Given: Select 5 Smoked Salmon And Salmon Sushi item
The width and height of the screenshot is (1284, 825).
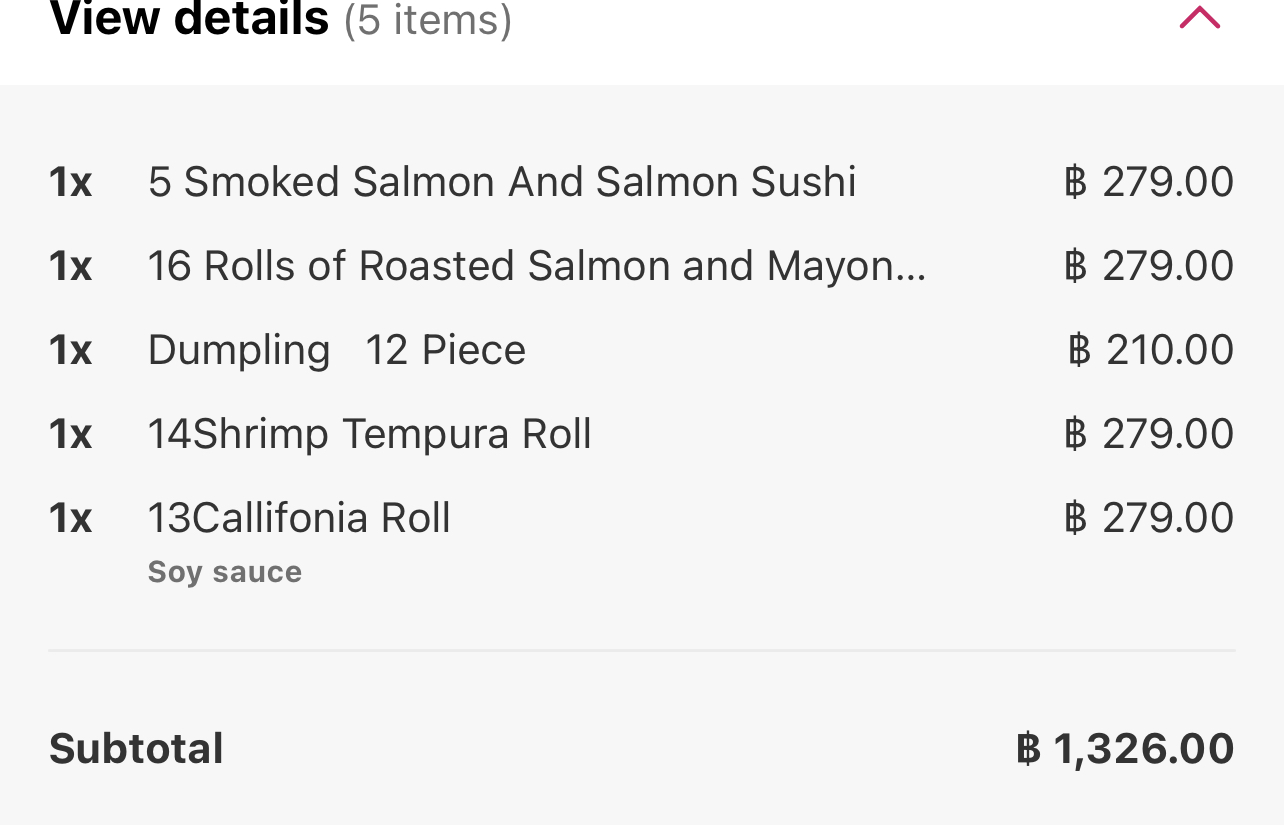Looking at the screenshot, I should point(502,182).
